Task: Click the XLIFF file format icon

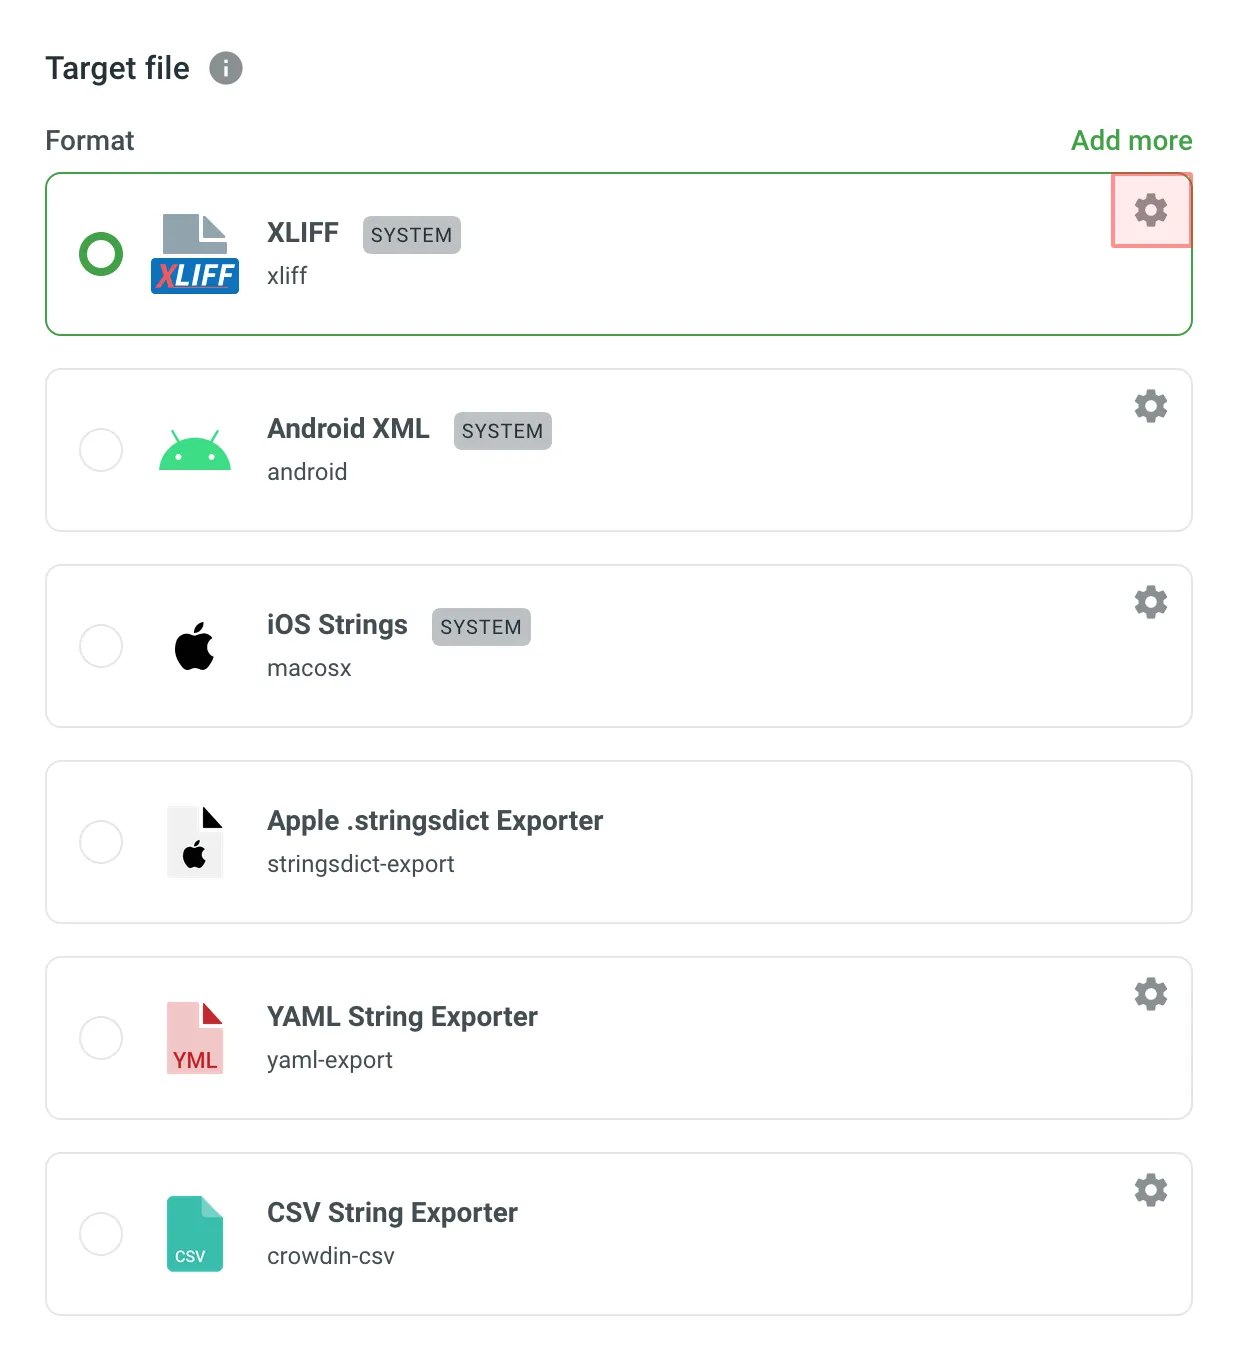Action: coord(195,250)
